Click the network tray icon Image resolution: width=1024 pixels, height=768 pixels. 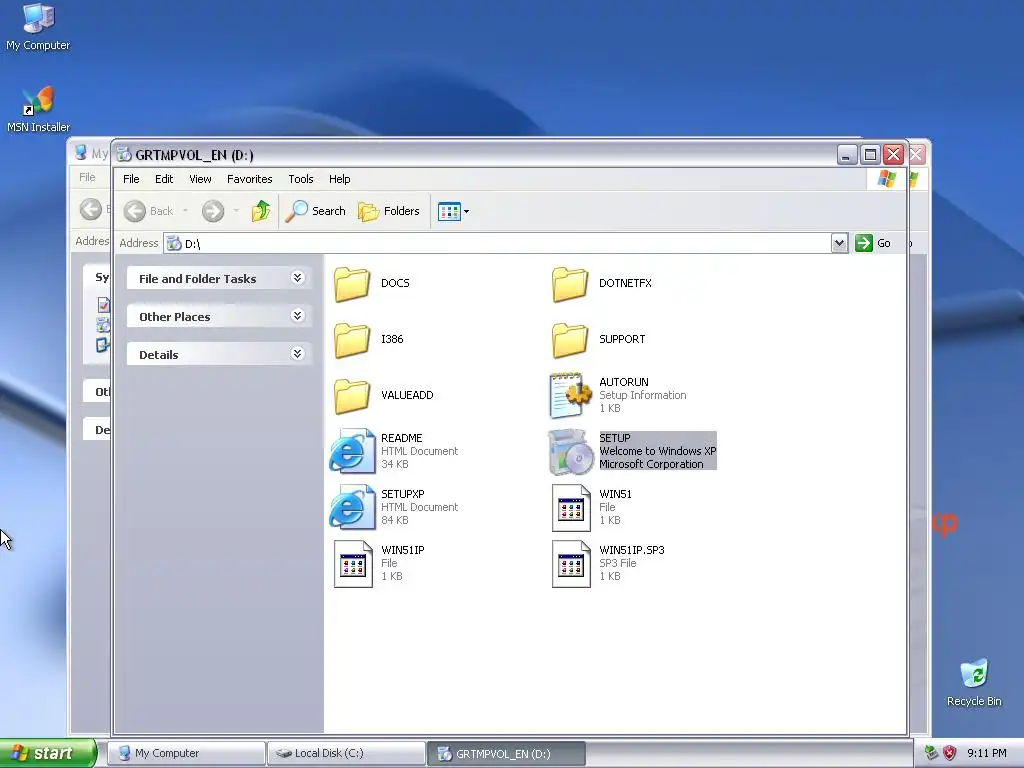(x=932, y=753)
